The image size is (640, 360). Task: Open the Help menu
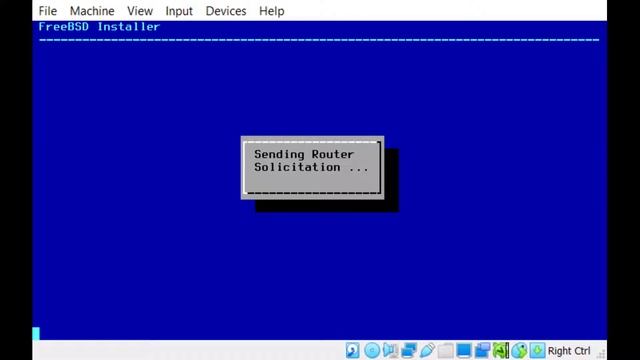tap(271, 11)
